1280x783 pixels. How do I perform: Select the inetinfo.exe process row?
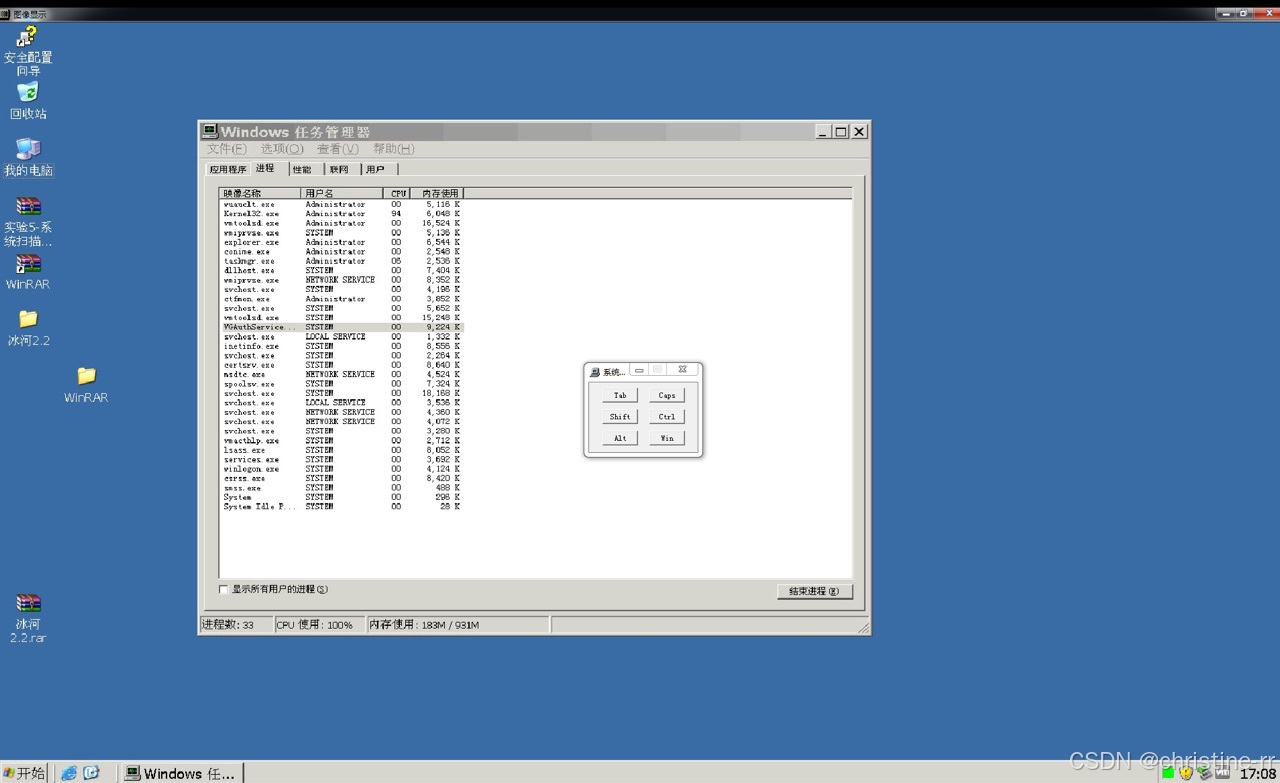[342, 346]
